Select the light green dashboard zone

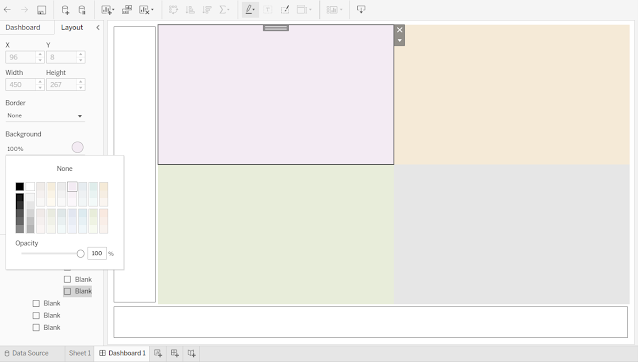click(276, 234)
